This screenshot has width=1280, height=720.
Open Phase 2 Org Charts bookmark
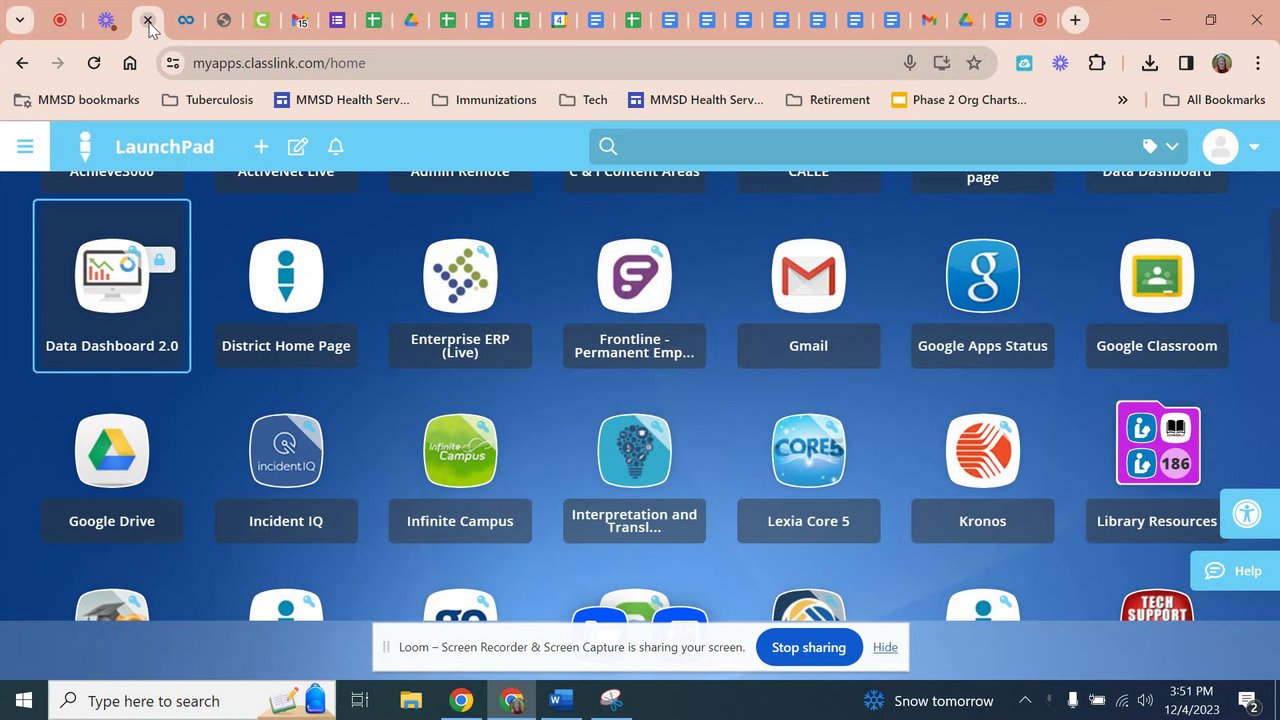pos(958,100)
